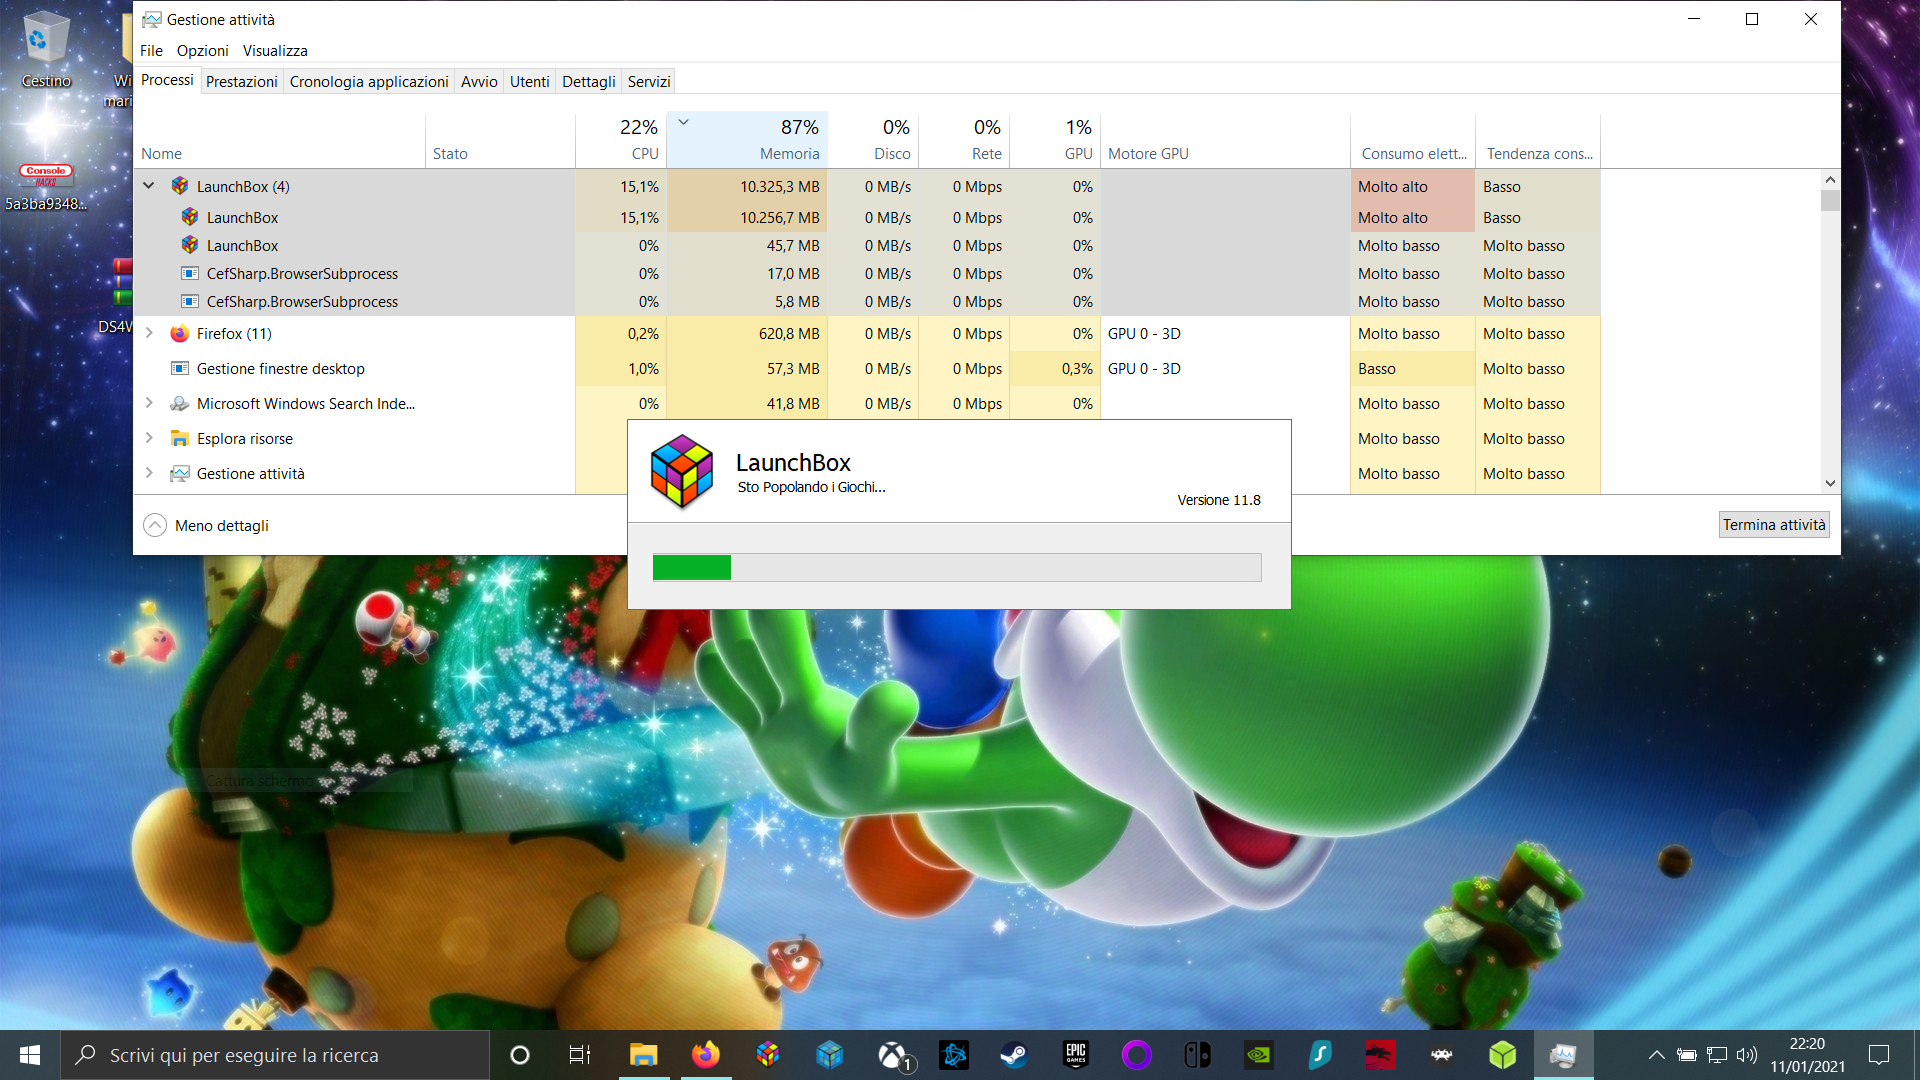Open the NVIDIA taskbar icon

coord(1258,1055)
